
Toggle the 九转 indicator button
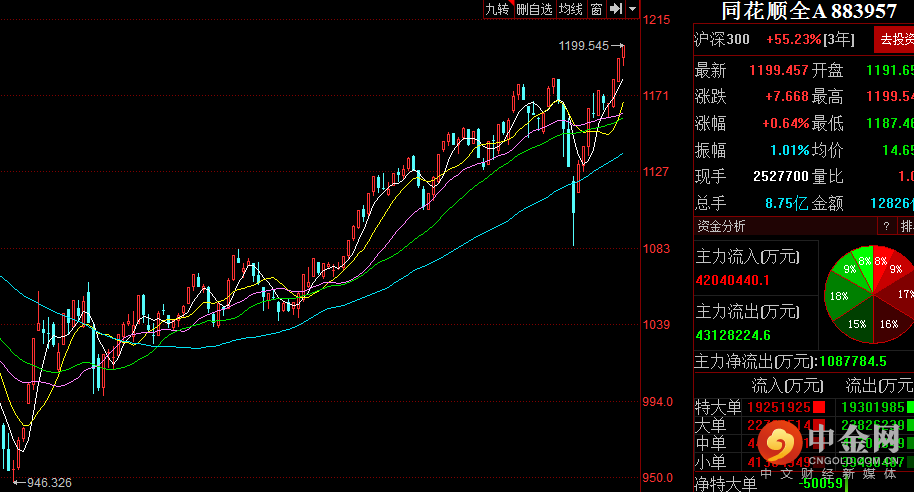498,9
